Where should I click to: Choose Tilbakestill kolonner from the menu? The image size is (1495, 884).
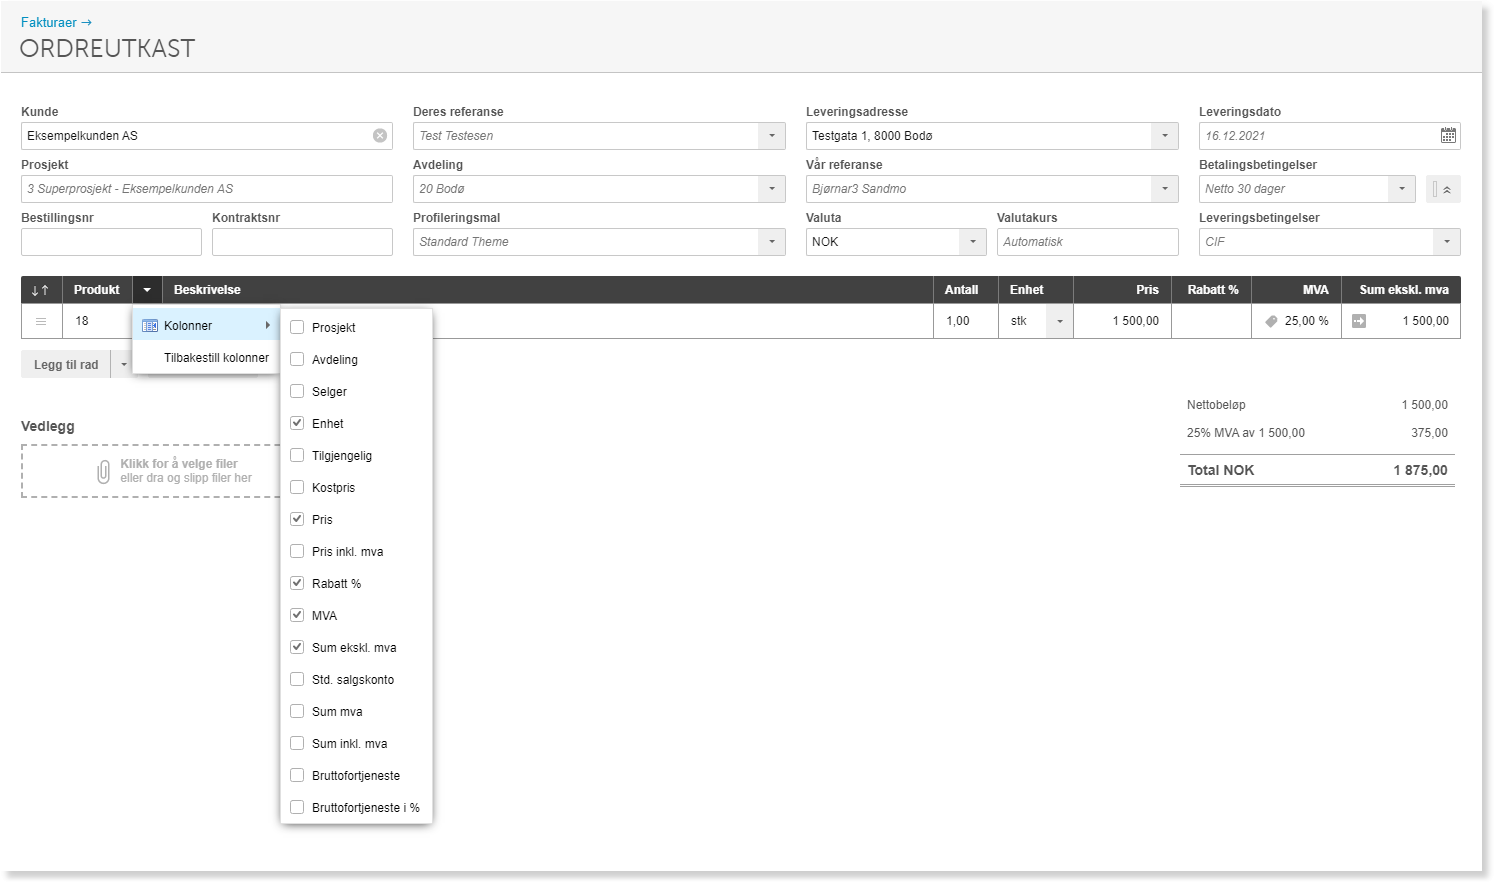pos(216,358)
